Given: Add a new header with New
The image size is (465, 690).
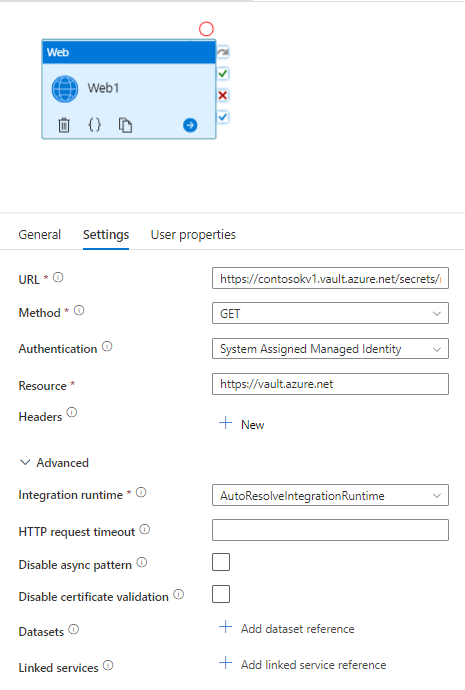Looking at the screenshot, I should coord(242,424).
